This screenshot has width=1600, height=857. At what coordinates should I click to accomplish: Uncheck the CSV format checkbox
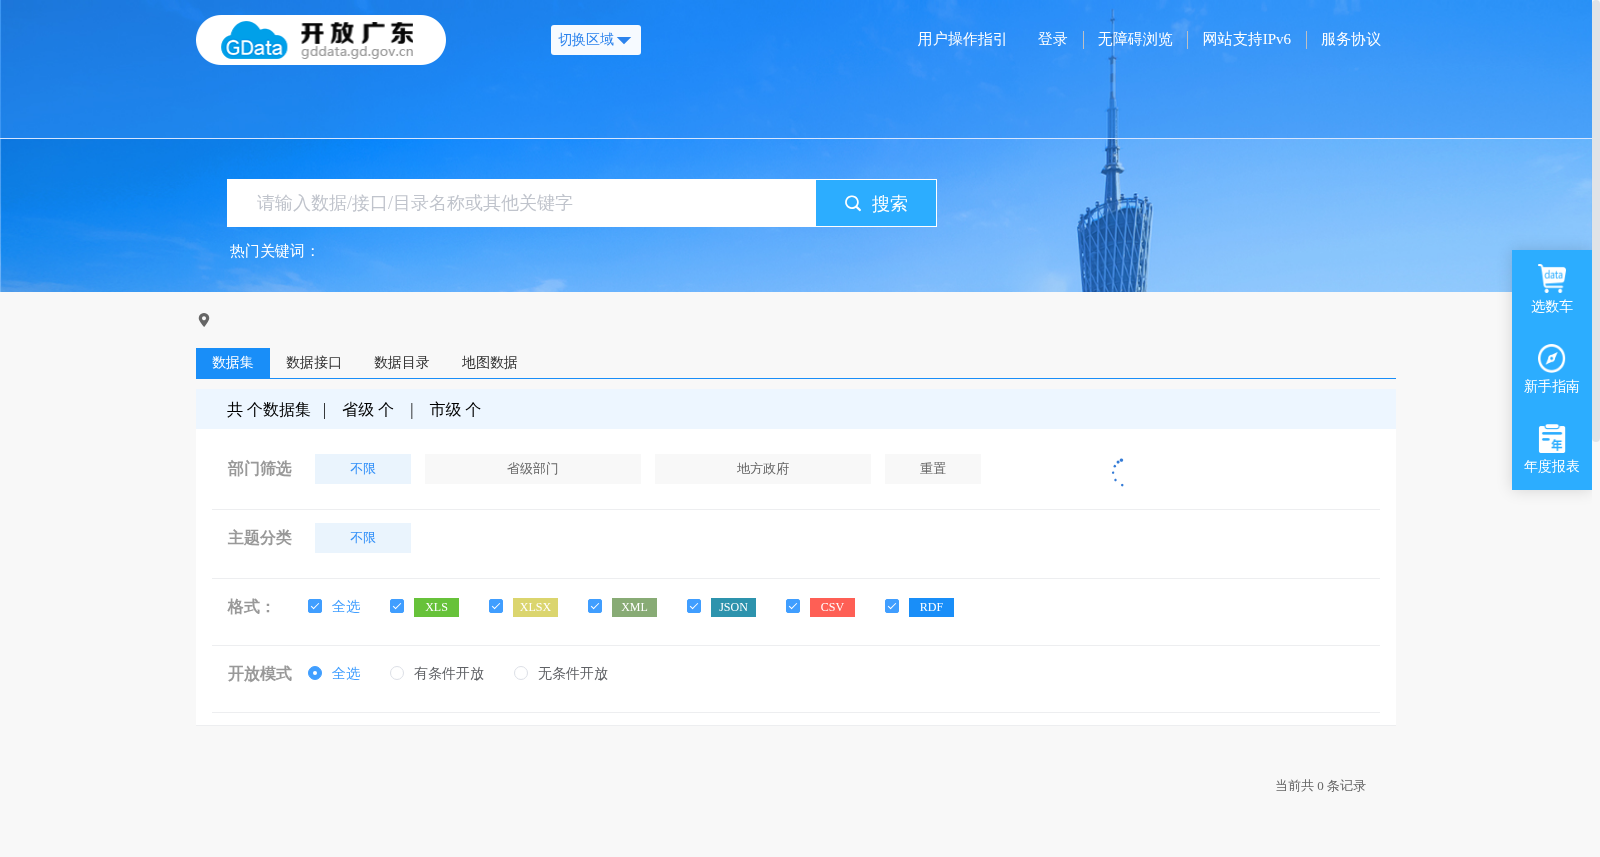793,606
